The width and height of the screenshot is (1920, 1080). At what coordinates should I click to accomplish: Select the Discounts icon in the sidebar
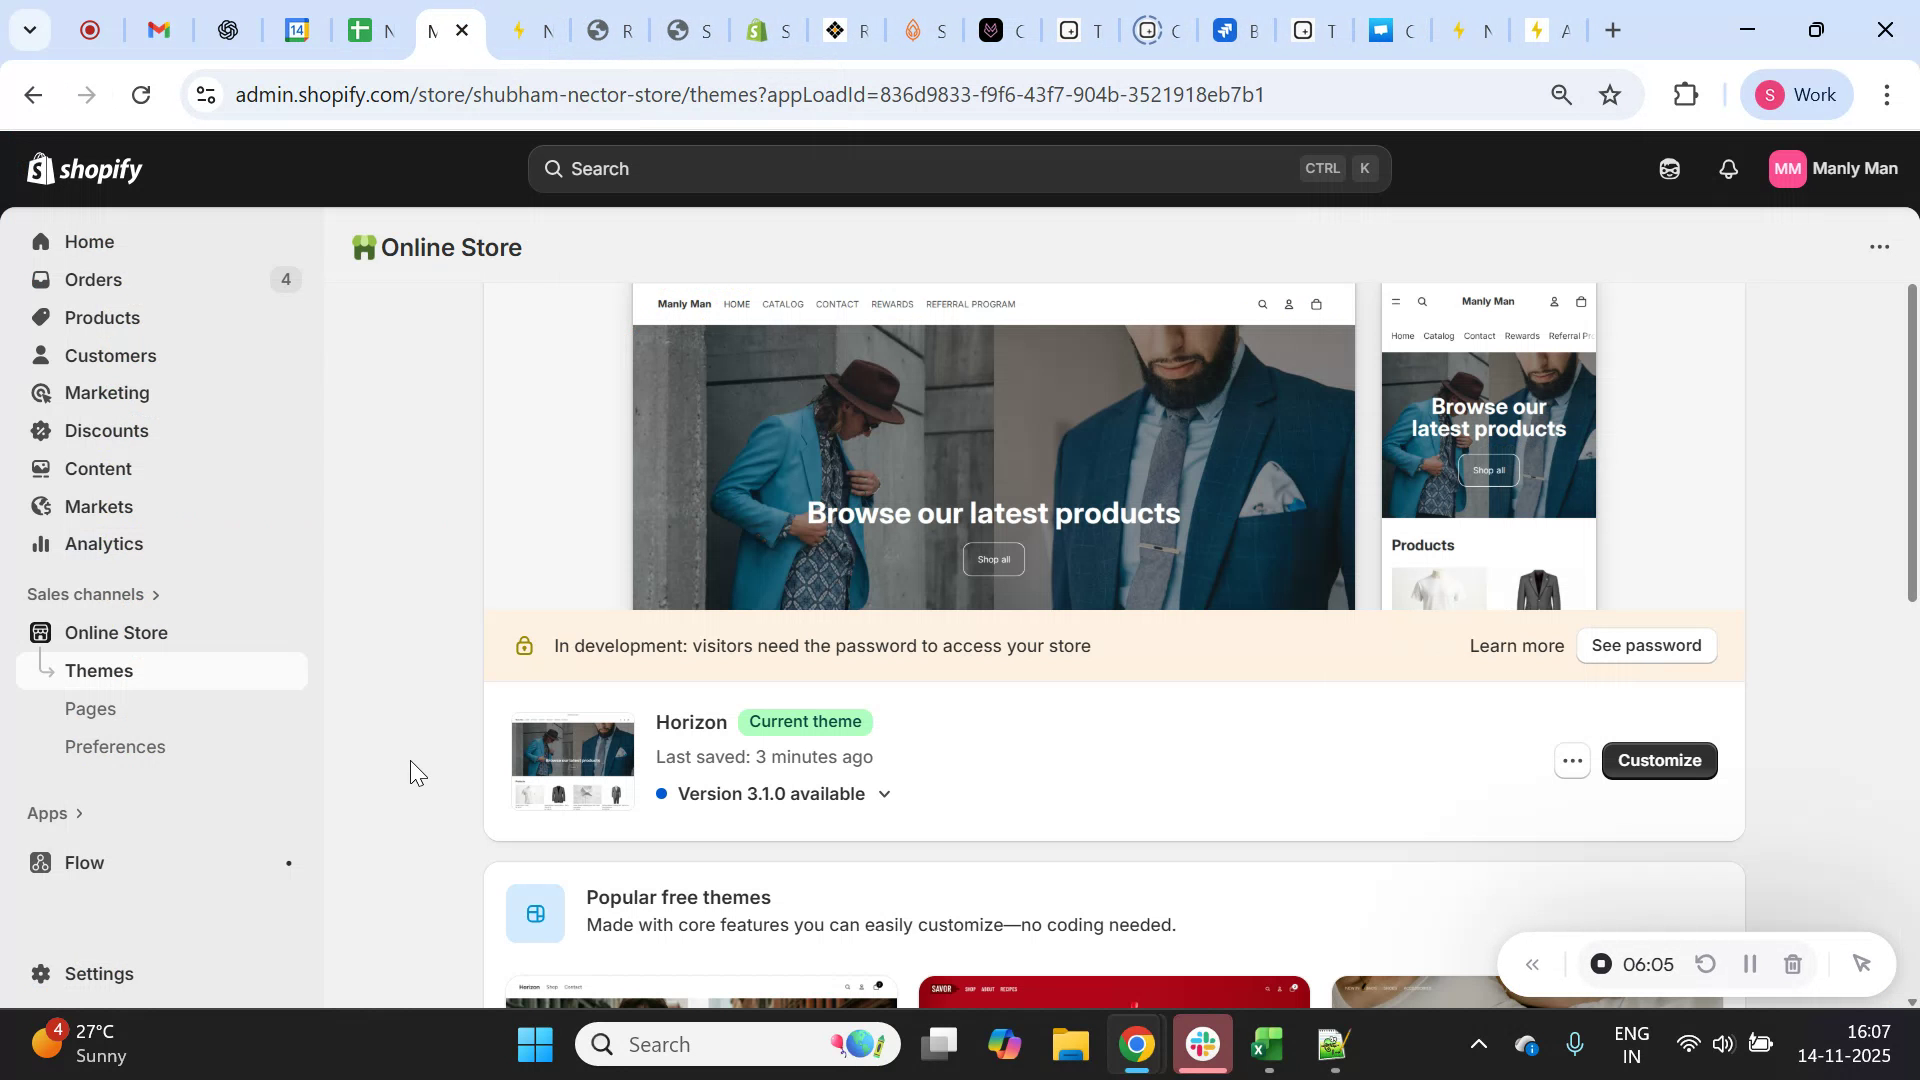[x=41, y=430]
